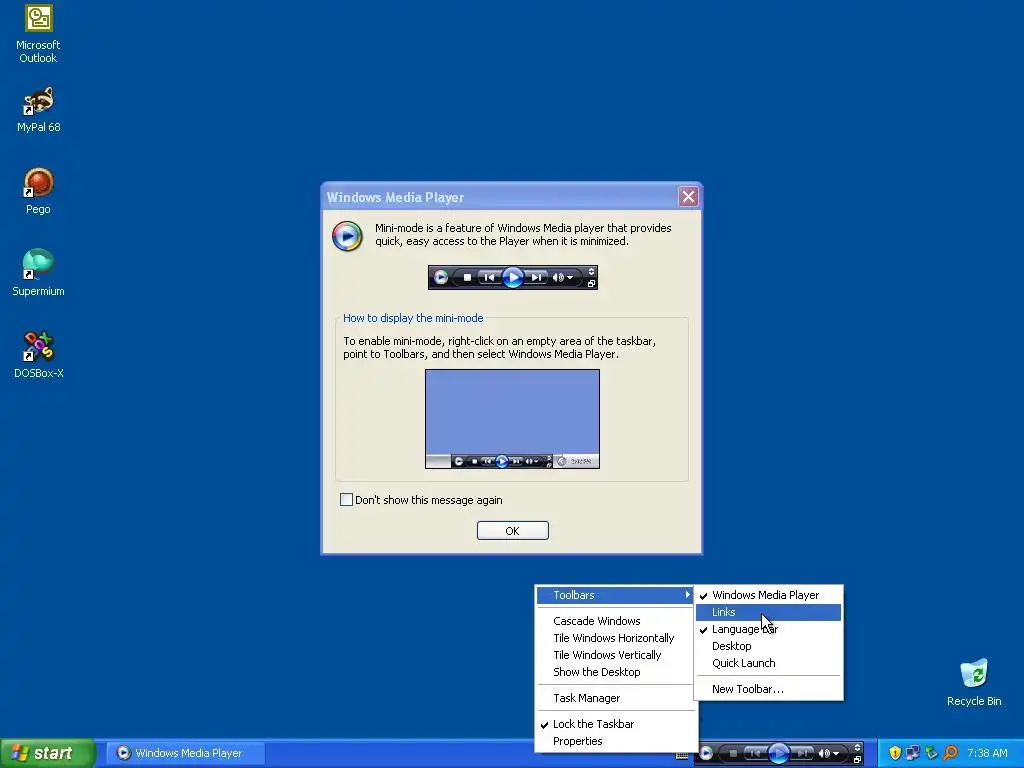Viewport: 1024px width, 768px height.
Task: Enable the Links toolbar
Action: [769, 612]
